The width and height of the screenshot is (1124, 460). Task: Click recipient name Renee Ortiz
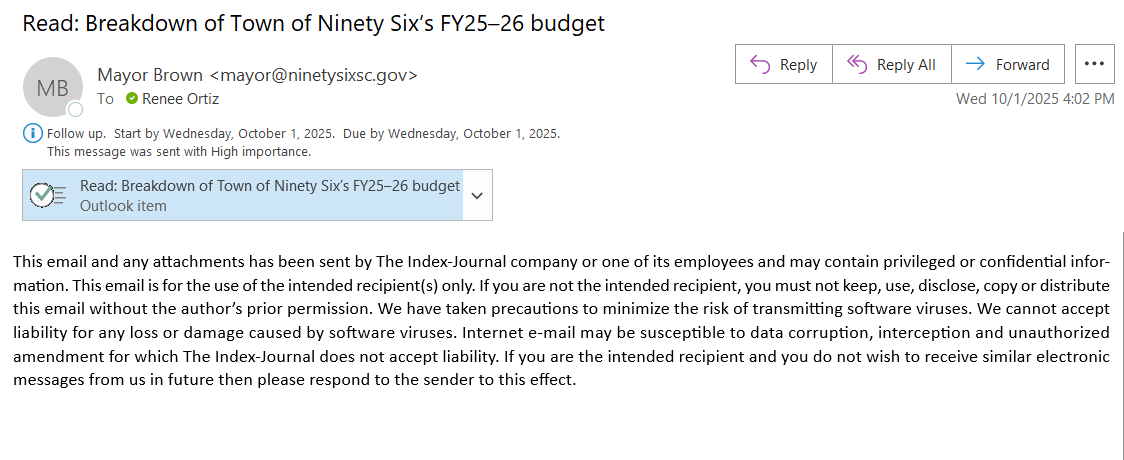coord(180,99)
